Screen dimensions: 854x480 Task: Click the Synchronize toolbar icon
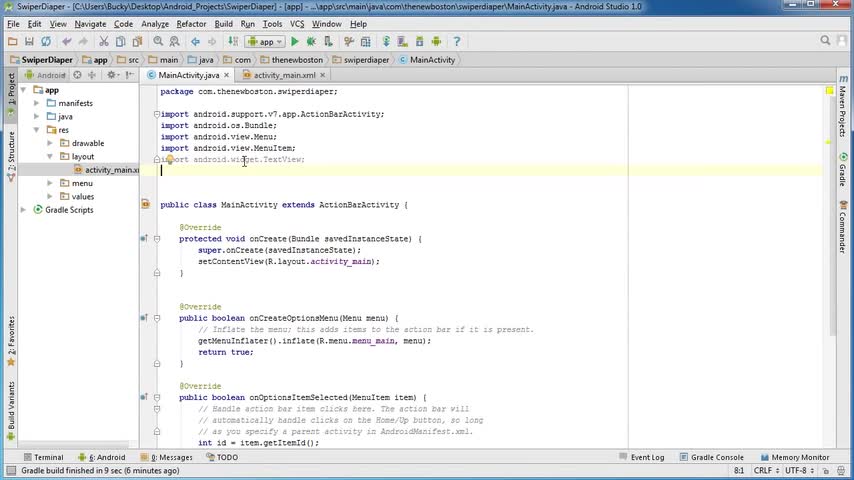point(46,41)
